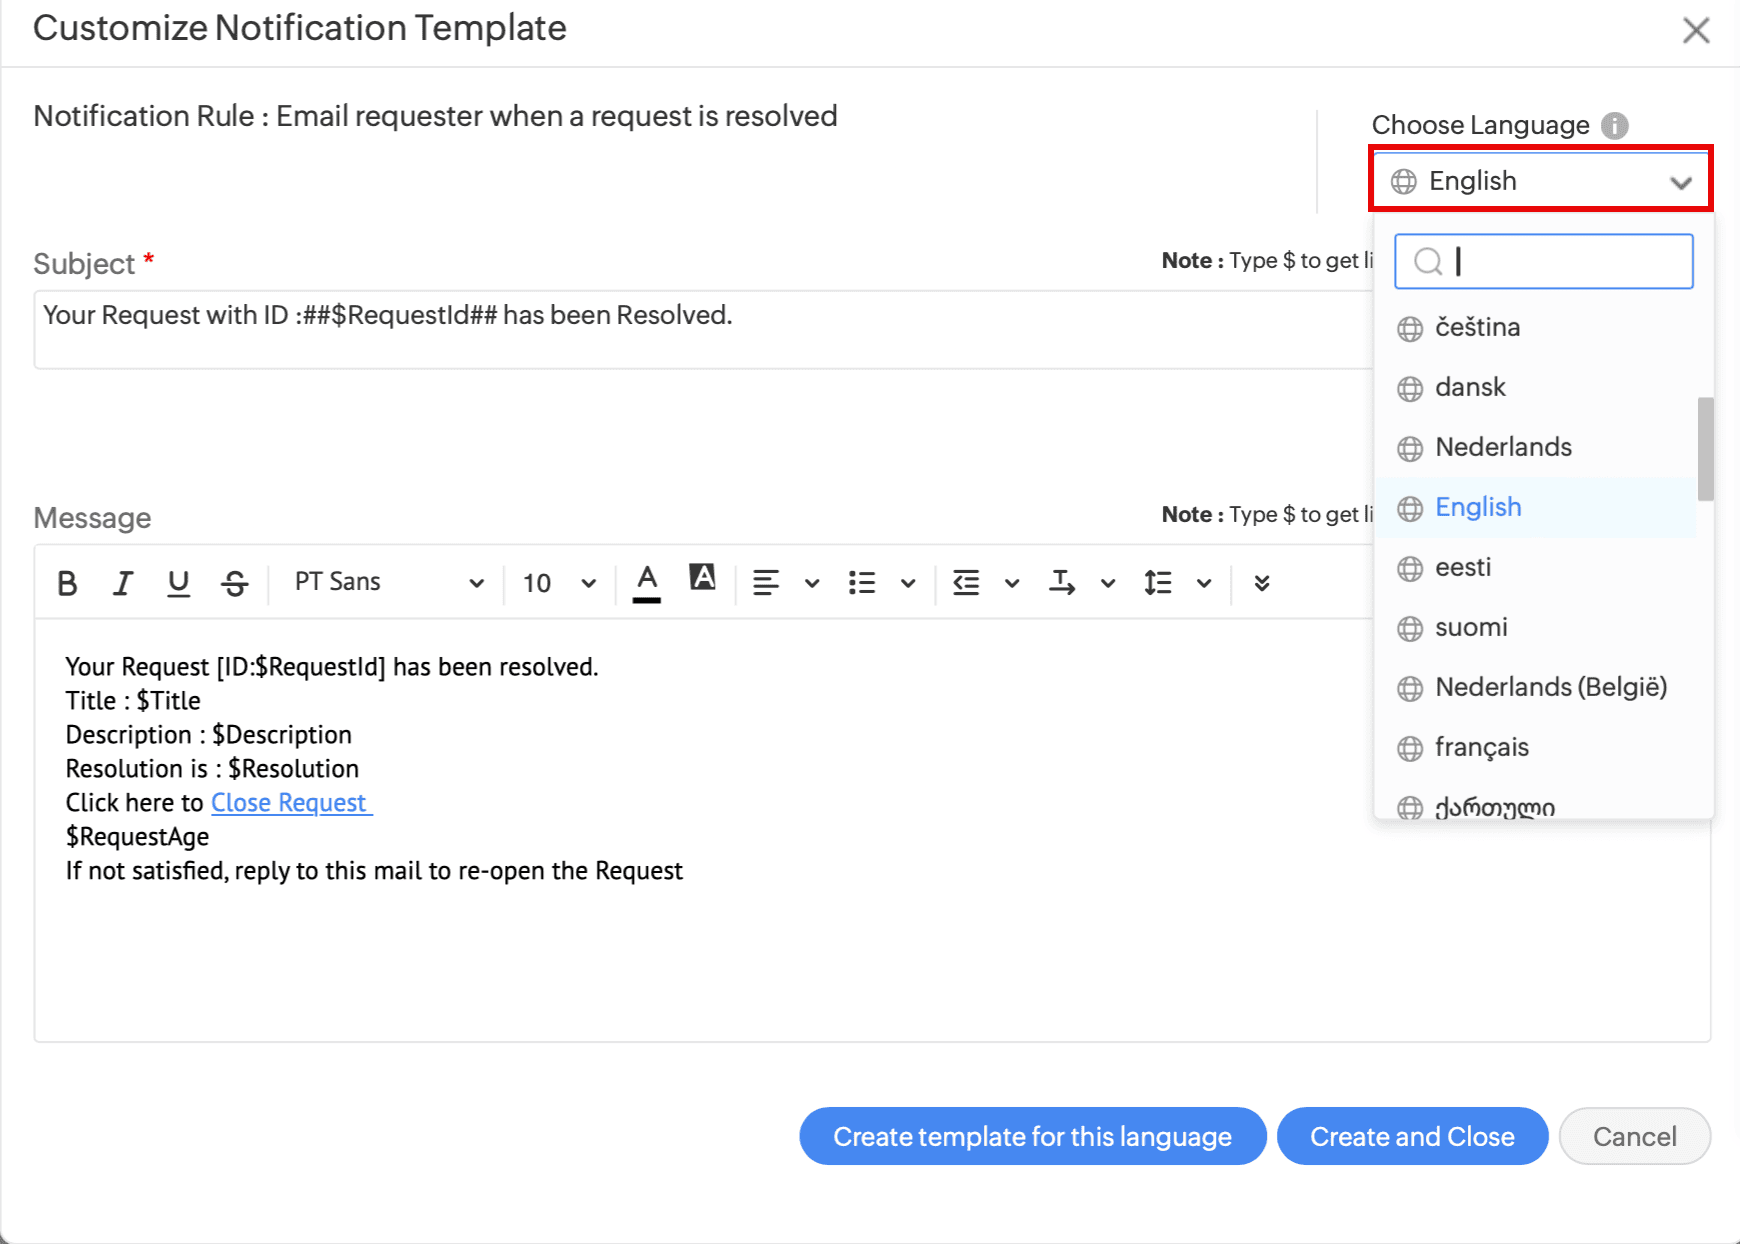Apply italic formatting to text
Image resolution: width=1740 pixels, height=1244 pixels.
point(122,583)
